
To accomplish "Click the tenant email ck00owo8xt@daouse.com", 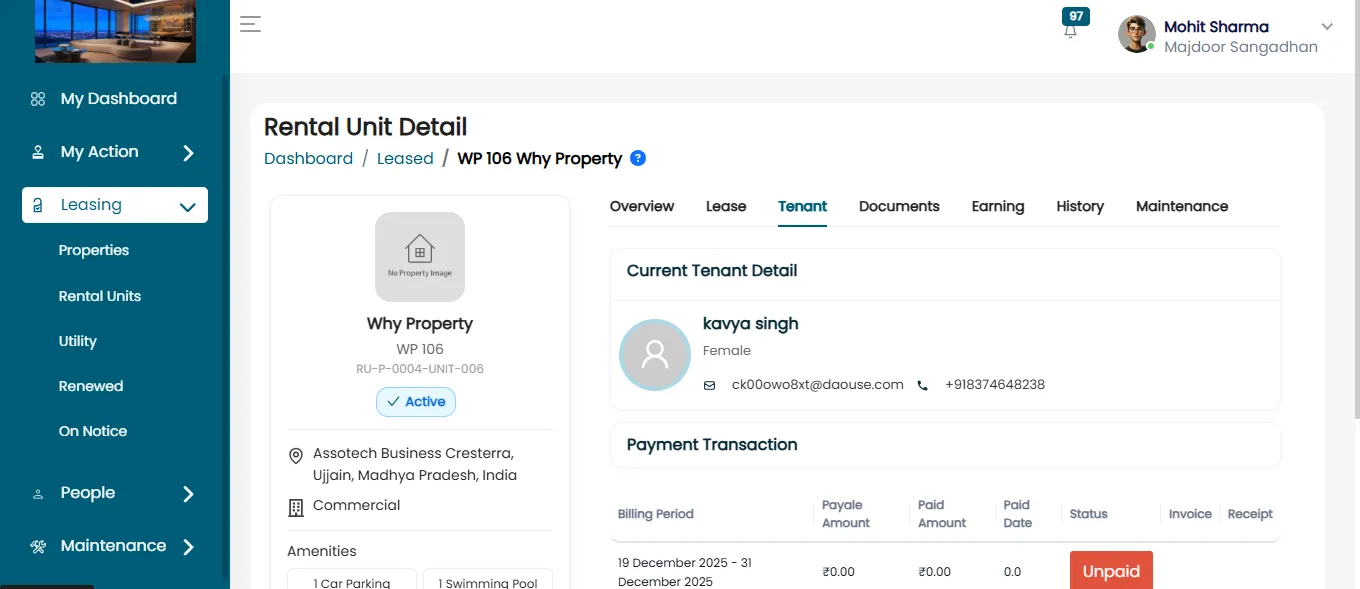I will (818, 384).
